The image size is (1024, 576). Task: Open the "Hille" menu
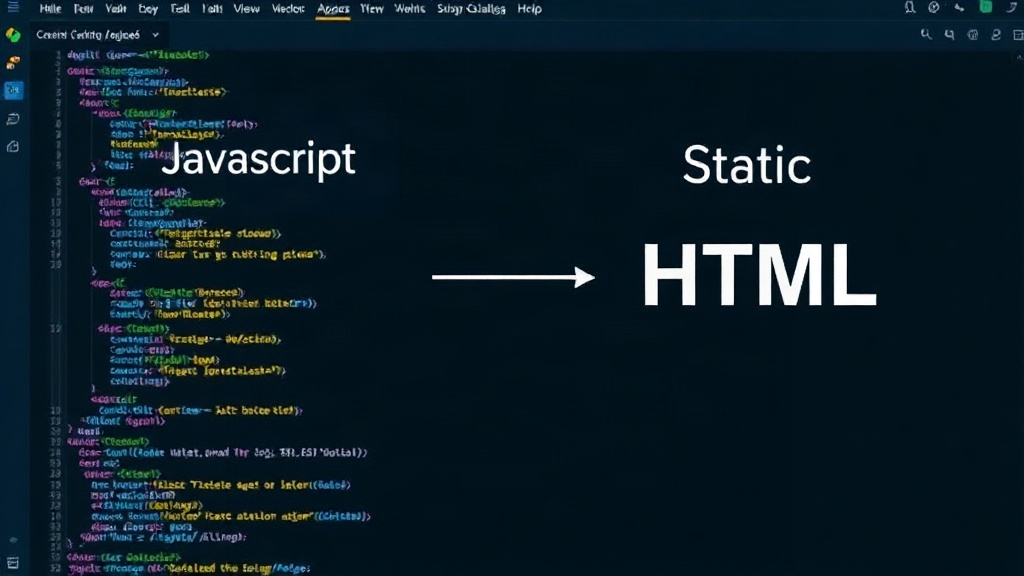tap(50, 9)
